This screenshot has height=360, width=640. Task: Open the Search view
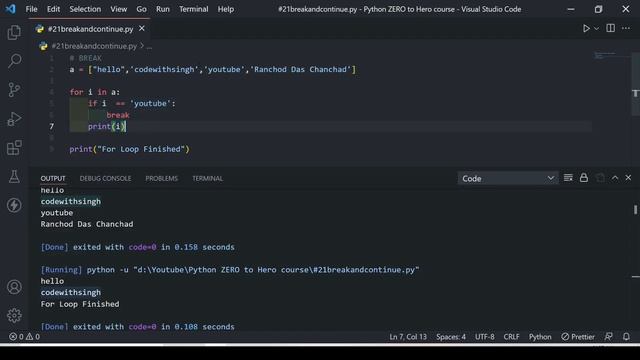pos(14,61)
